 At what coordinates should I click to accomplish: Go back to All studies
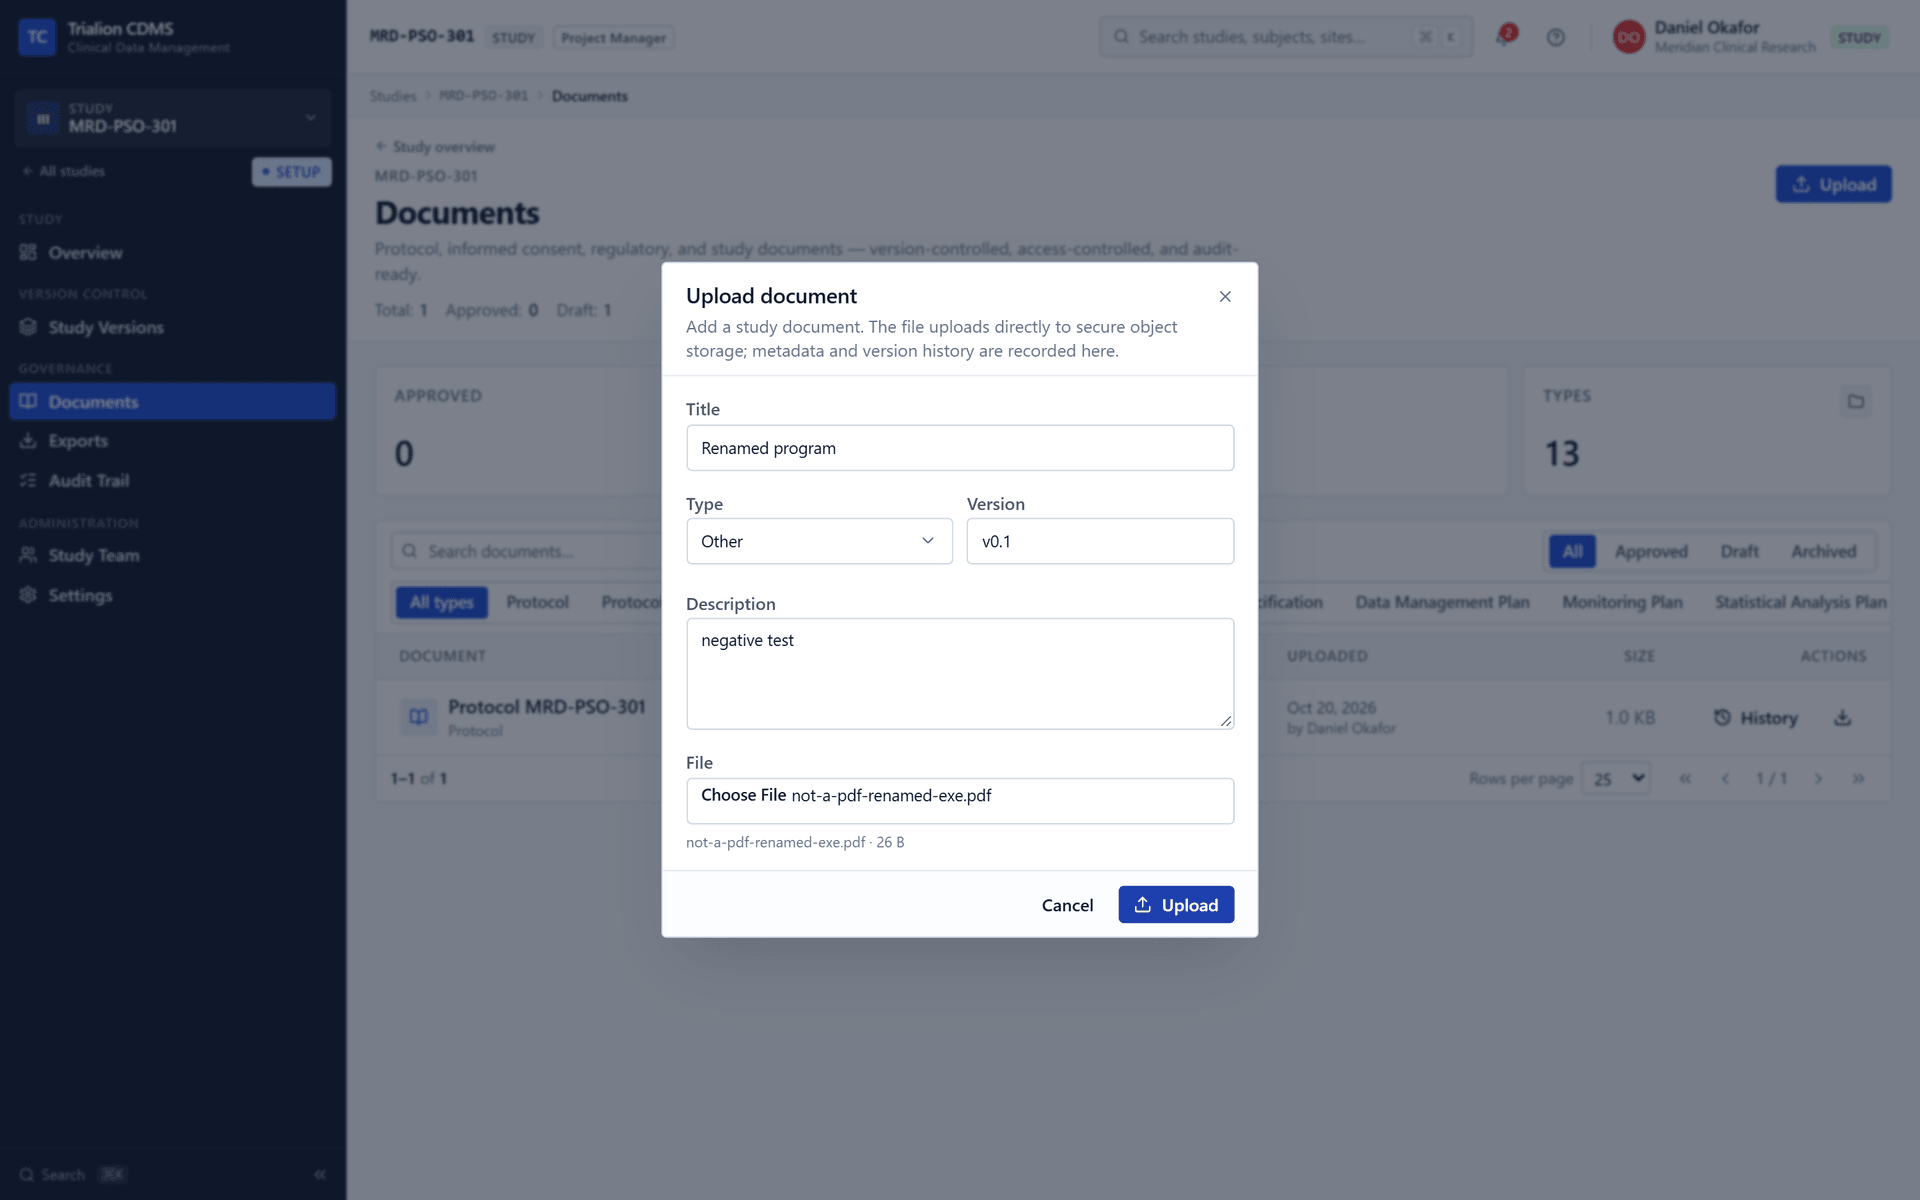coord(63,171)
